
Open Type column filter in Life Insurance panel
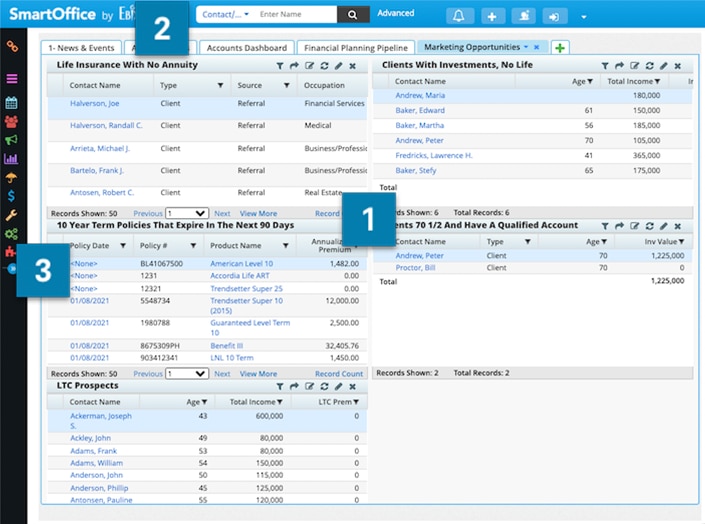[x=220, y=85]
